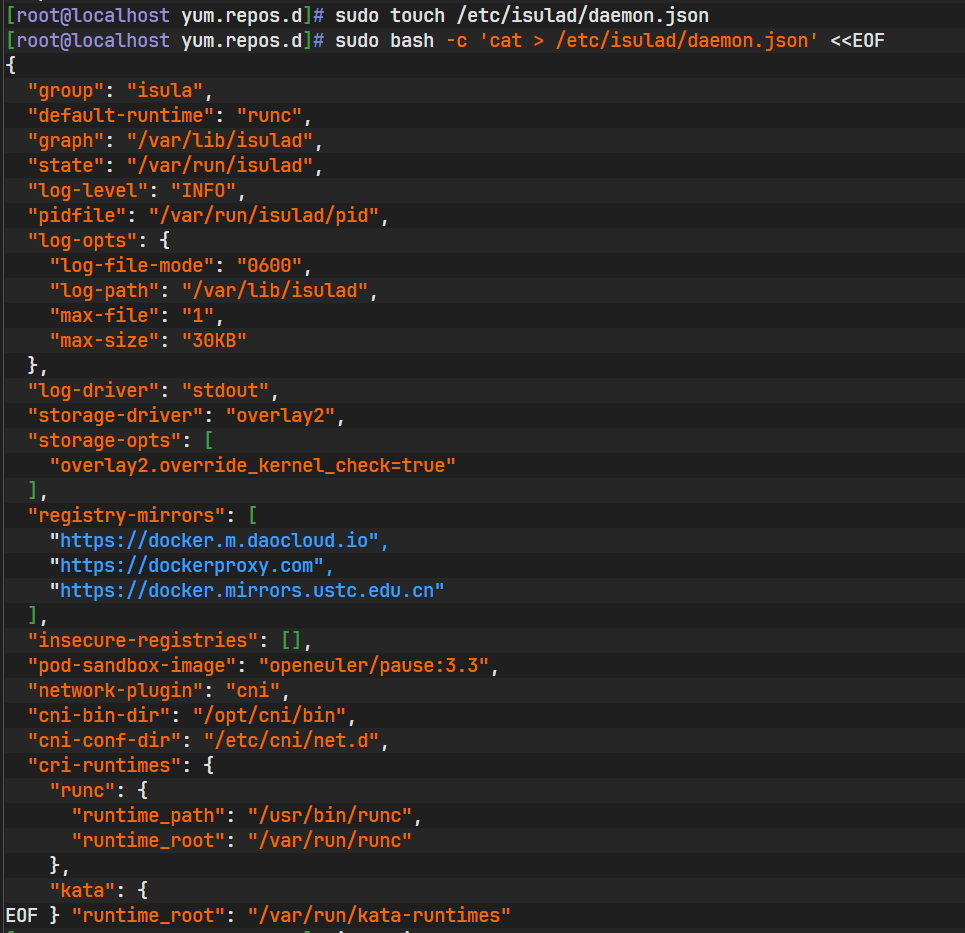Viewport: 965px width, 933px height.
Task: Click the "overlay2" storage-driver value
Action: (x=281, y=415)
